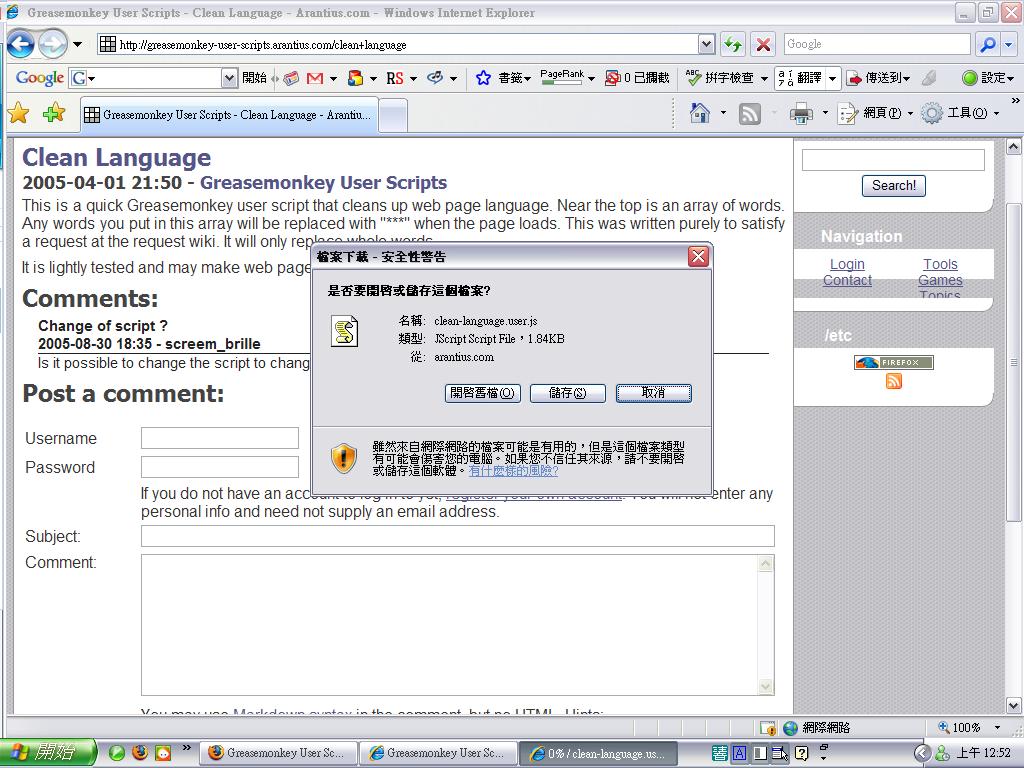The width and height of the screenshot is (1024, 768).
Task: Open a new blank browser tab
Action: 393,116
